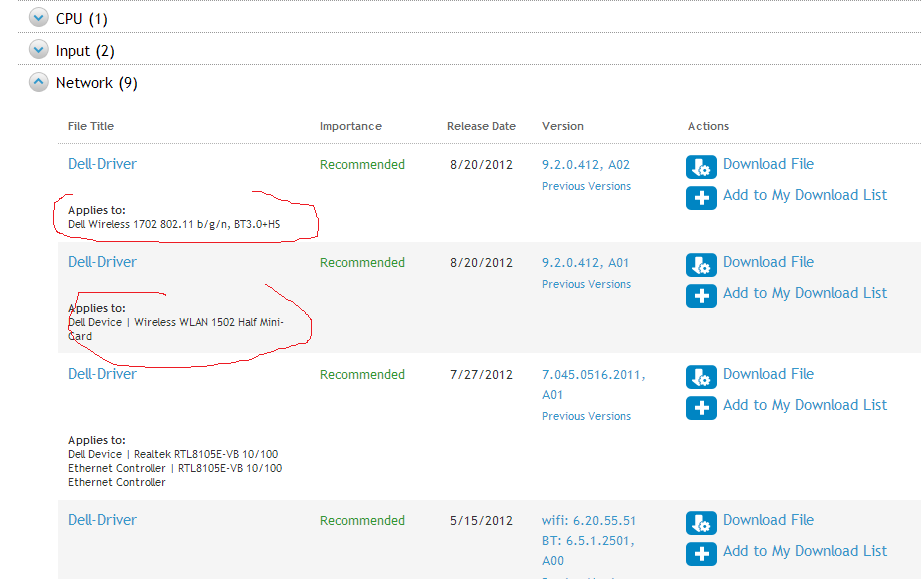
Task: Select text 'Dell Wireless 1702 802.11 b/g/n, BT3.0+HS'
Action: pyautogui.click(x=174, y=224)
